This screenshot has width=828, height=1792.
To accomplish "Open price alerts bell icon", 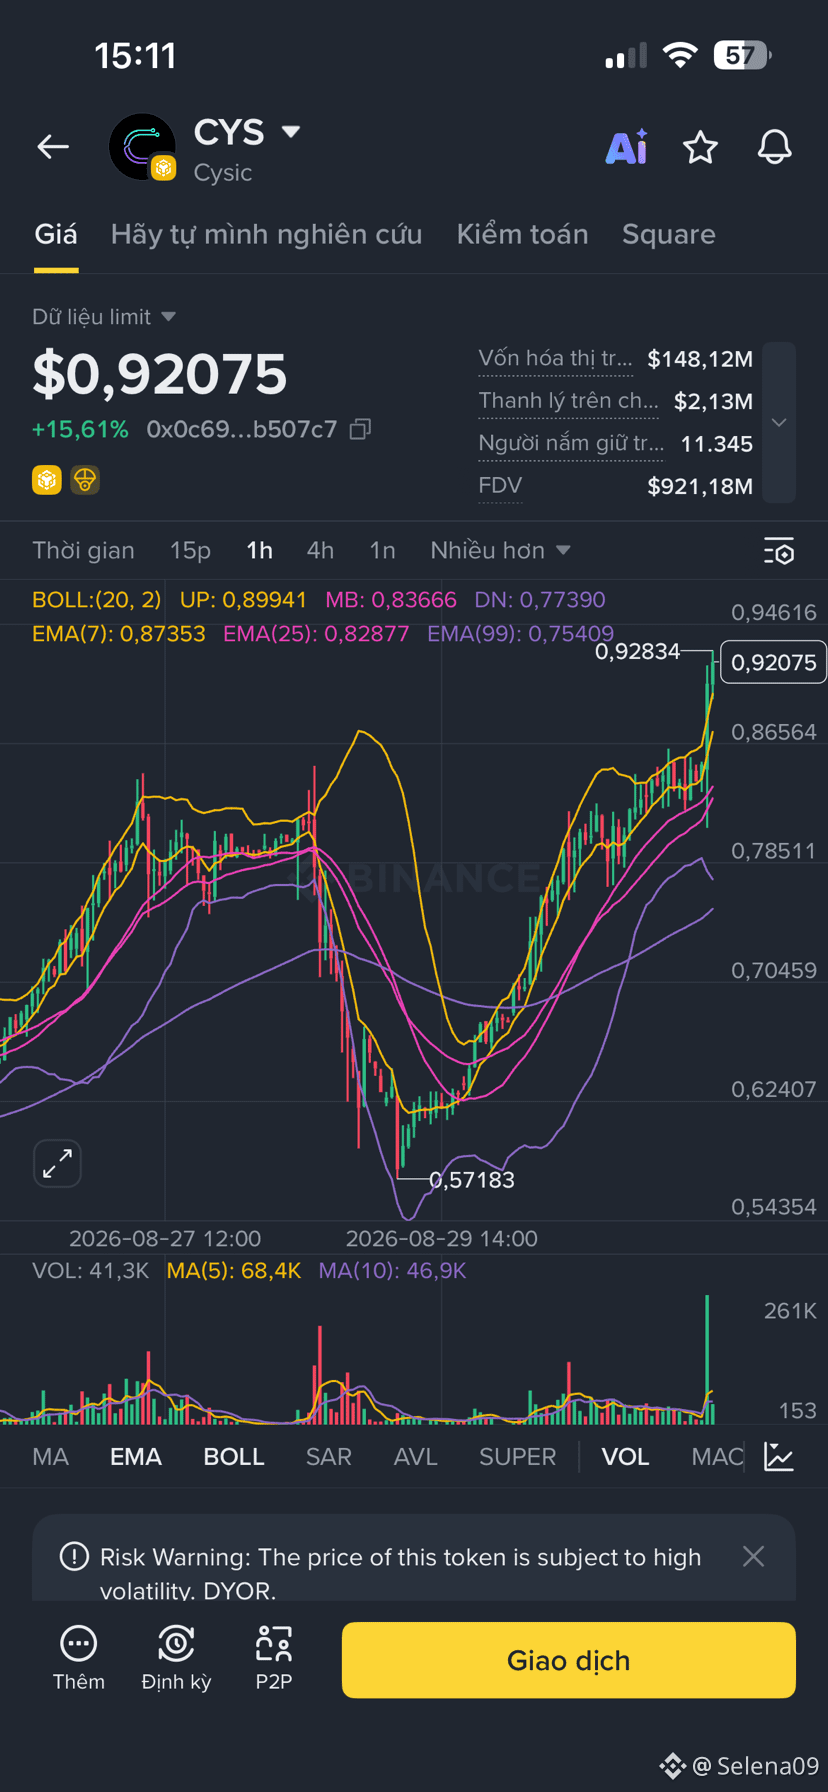I will pyautogui.click(x=774, y=147).
